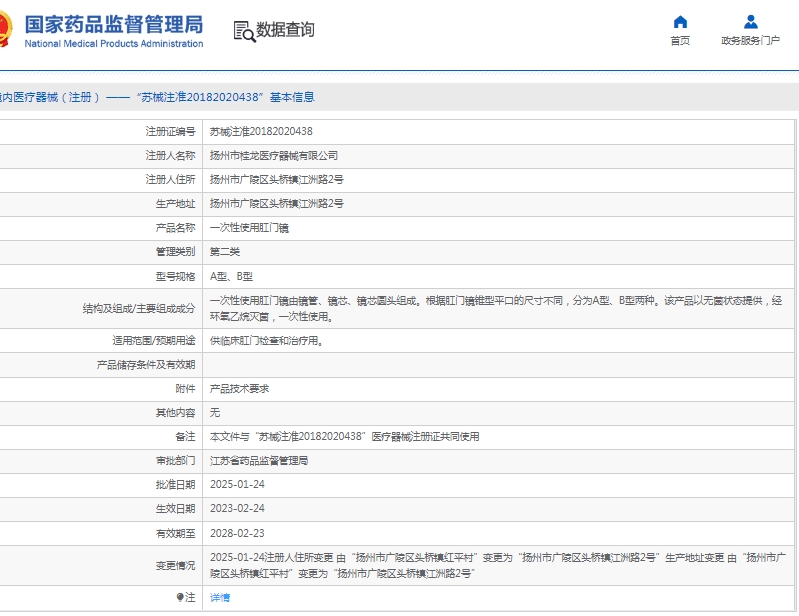Screen dimensions: 799x616
Task: Click 其他内容 value 无
Action: 215,413
